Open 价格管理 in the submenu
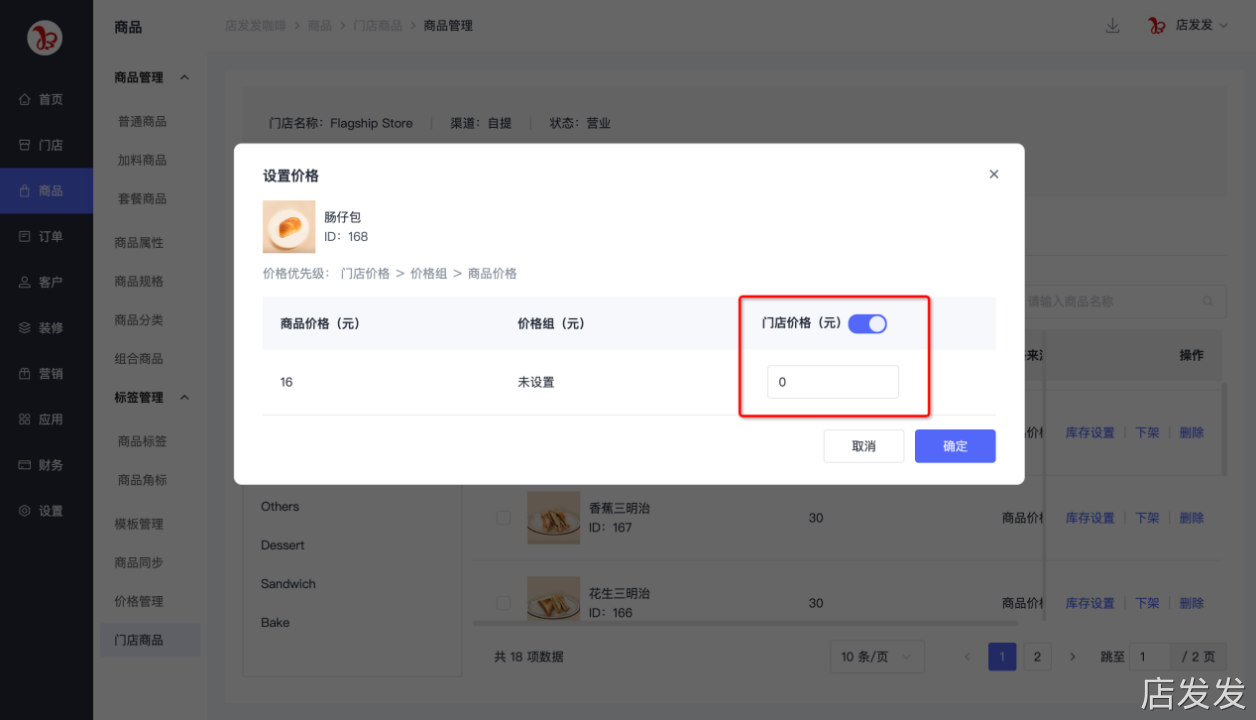 click(x=139, y=601)
